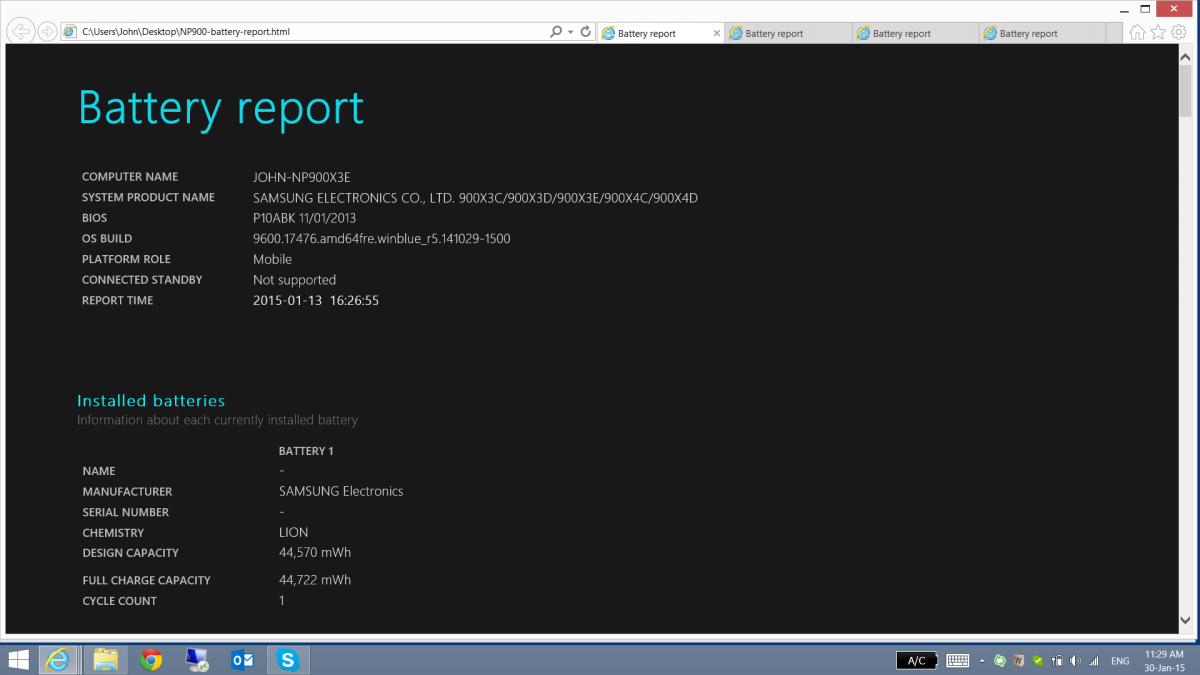The width and height of the screenshot is (1200, 675).
Task: Click the JOHN-NP900X3E computer name value
Action: coord(302,177)
